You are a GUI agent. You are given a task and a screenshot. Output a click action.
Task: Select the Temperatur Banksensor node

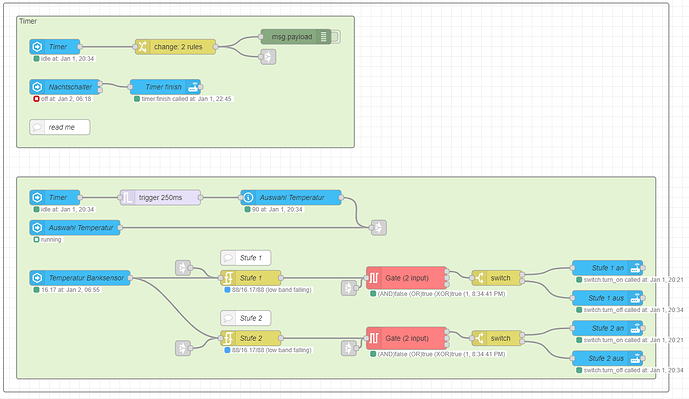point(80,278)
